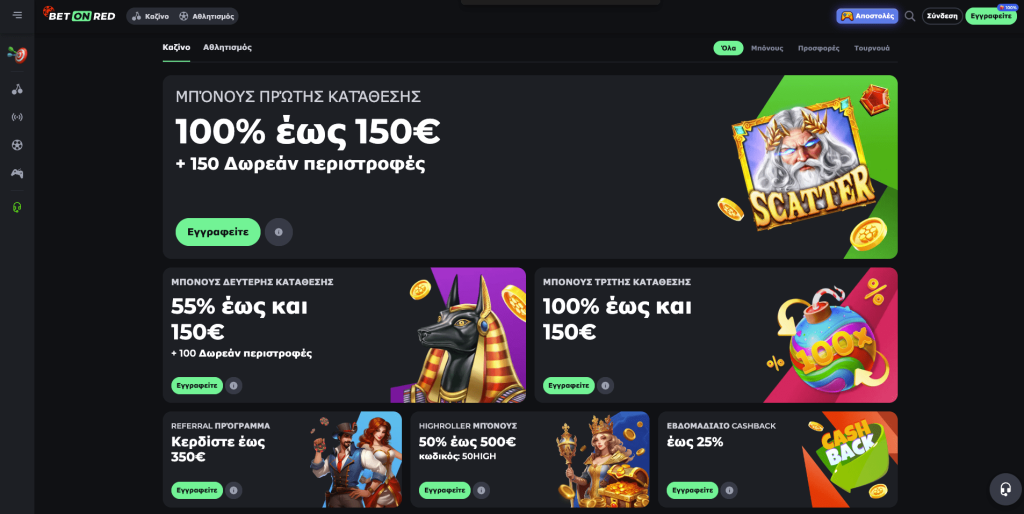The height and width of the screenshot is (514, 1024).
Task: Open the live chat headset bubble
Action: click(x=1005, y=489)
